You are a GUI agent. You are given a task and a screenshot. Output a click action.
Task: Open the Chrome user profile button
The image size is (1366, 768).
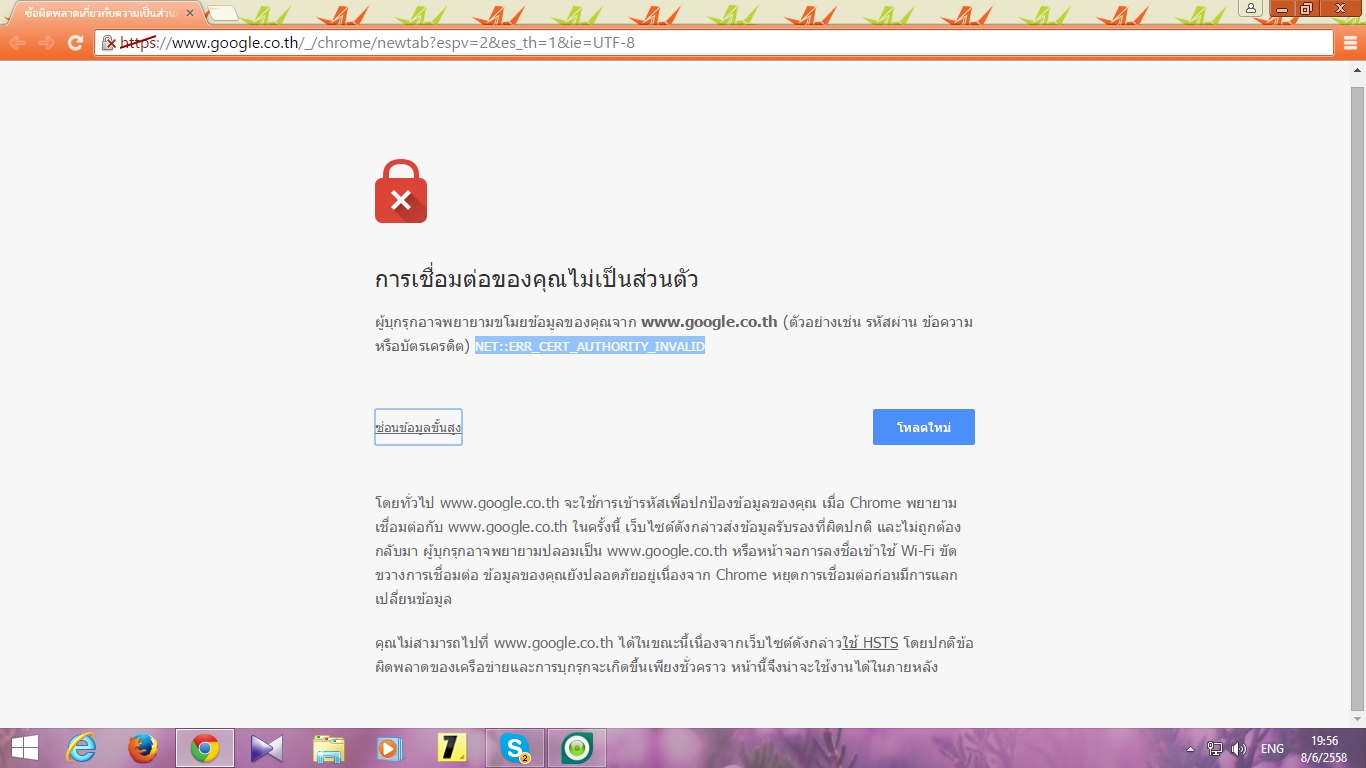(x=1251, y=8)
